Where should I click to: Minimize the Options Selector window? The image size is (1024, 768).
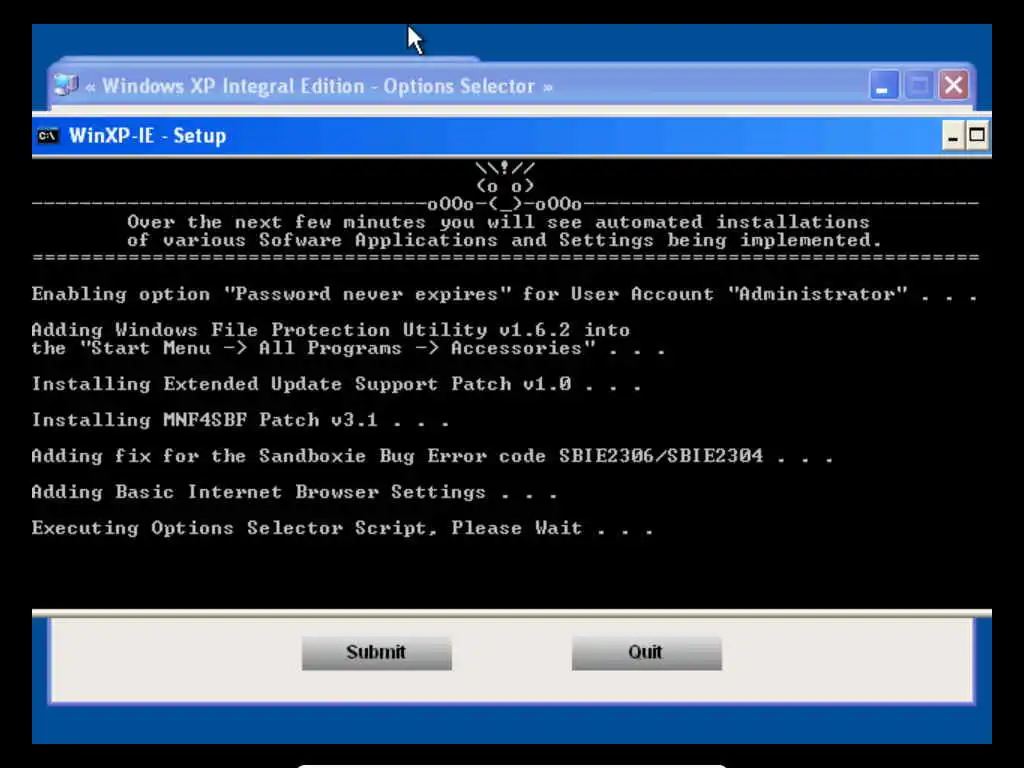tap(884, 86)
